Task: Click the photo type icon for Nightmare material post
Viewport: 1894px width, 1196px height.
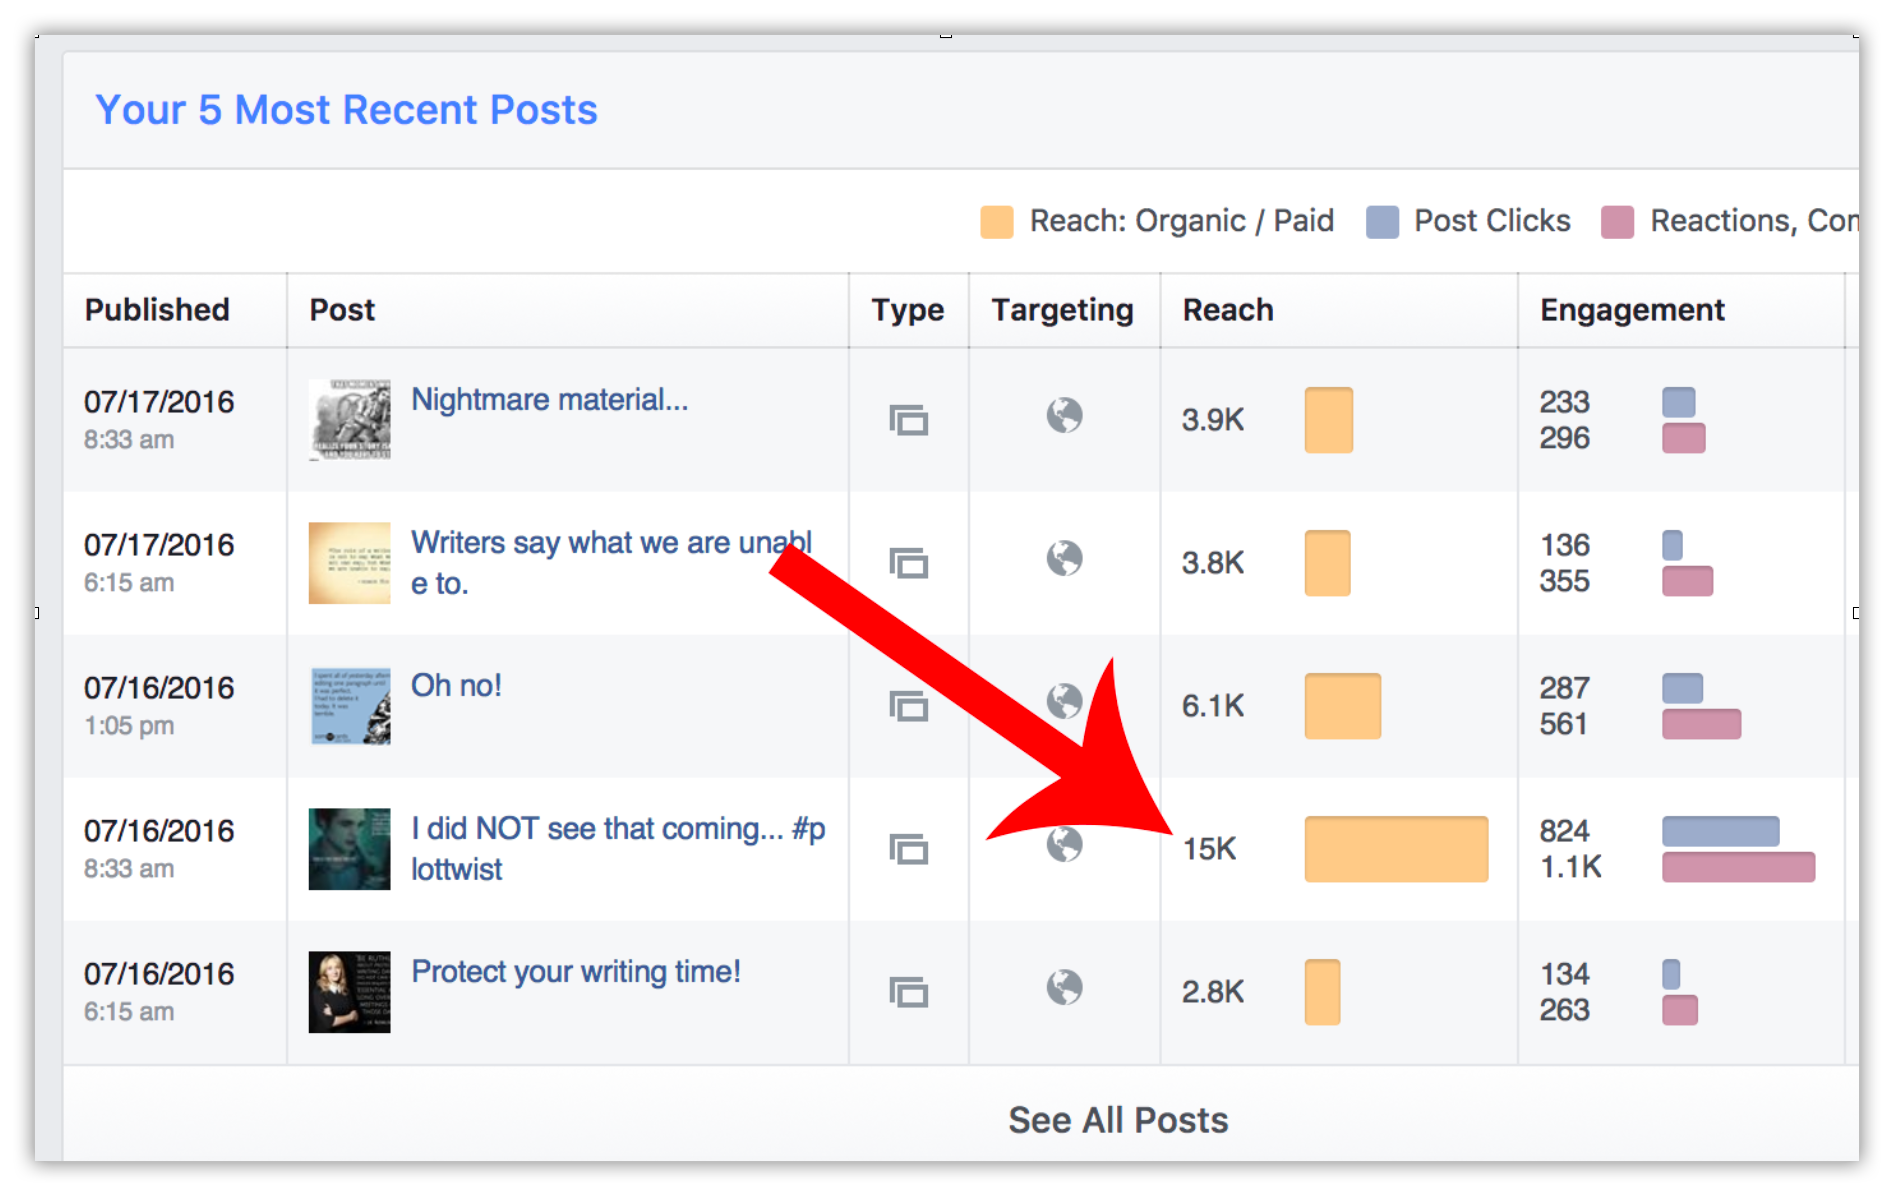Action: [908, 419]
